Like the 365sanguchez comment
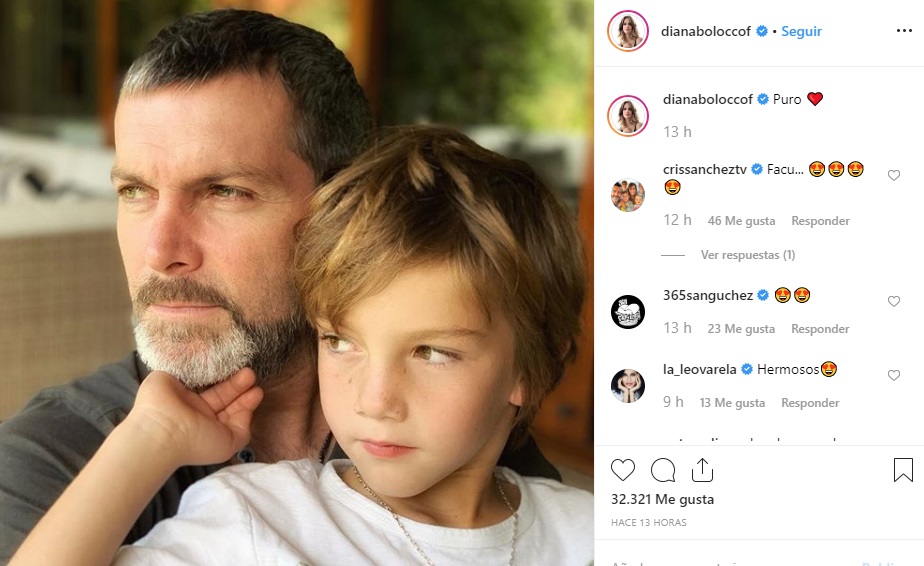This screenshot has height=566, width=924. (x=894, y=301)
